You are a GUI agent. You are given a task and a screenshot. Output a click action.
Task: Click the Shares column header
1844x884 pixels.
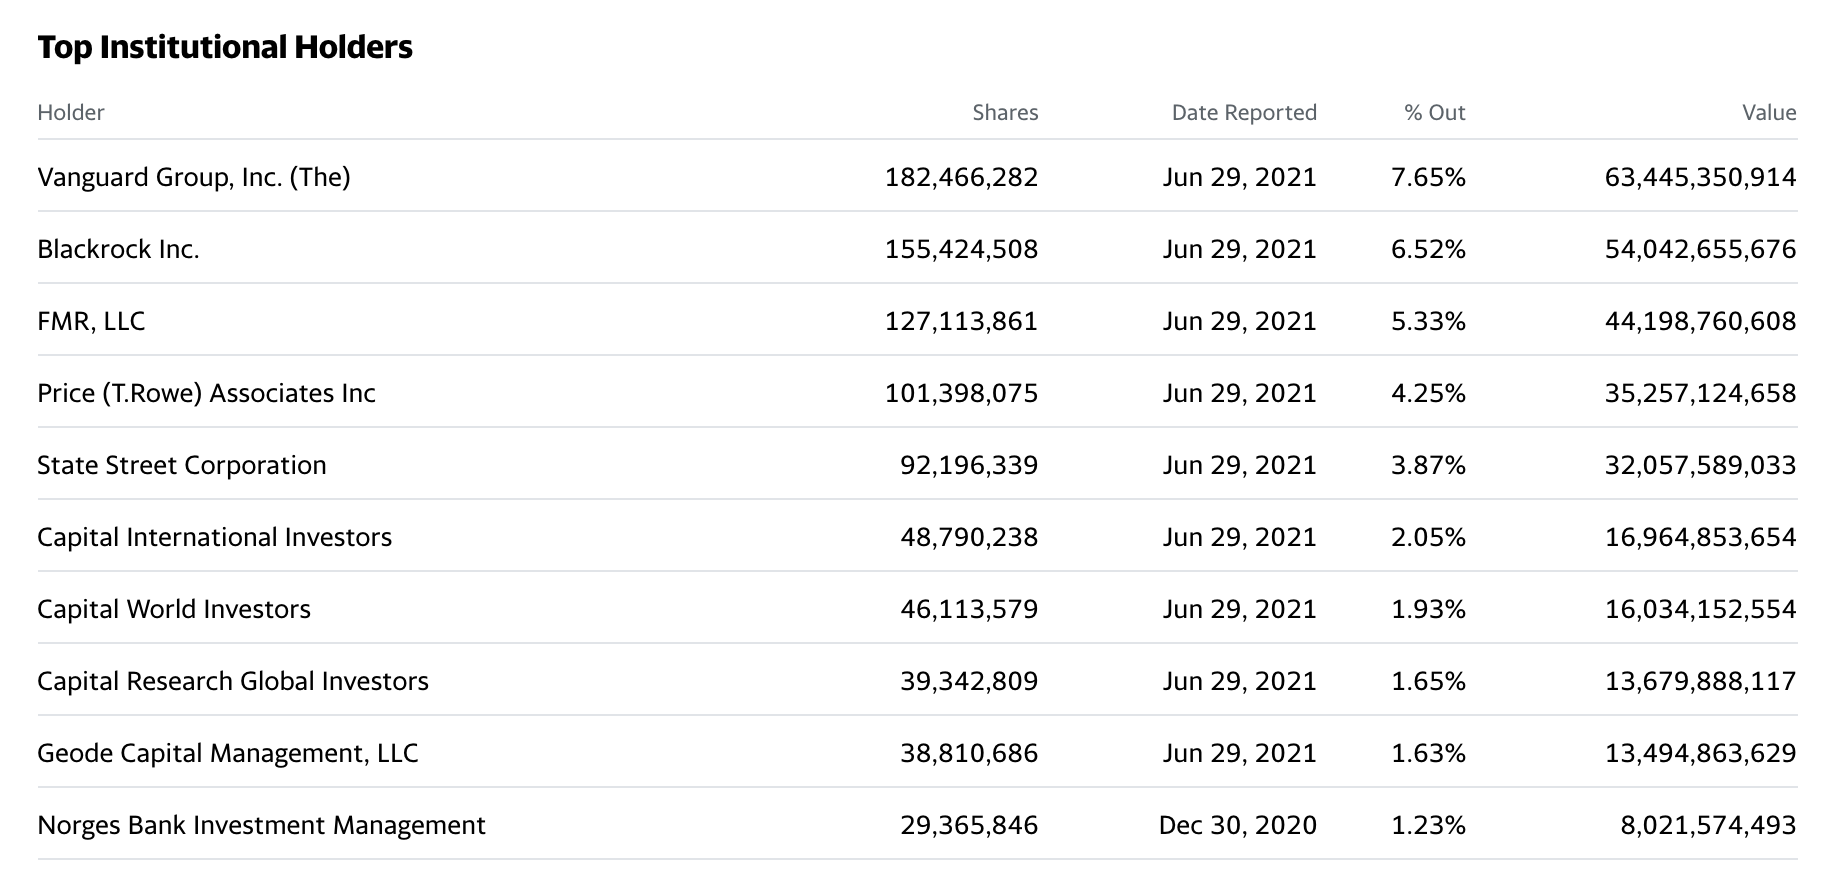(x=1005, y=112)
